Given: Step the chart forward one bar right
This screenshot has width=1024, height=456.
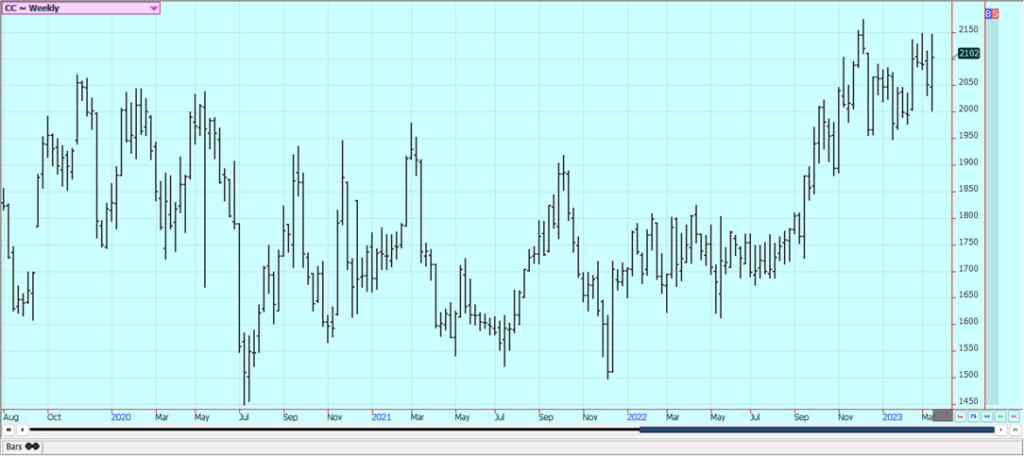Looking at the screenshot, I should pos(1001,430).
